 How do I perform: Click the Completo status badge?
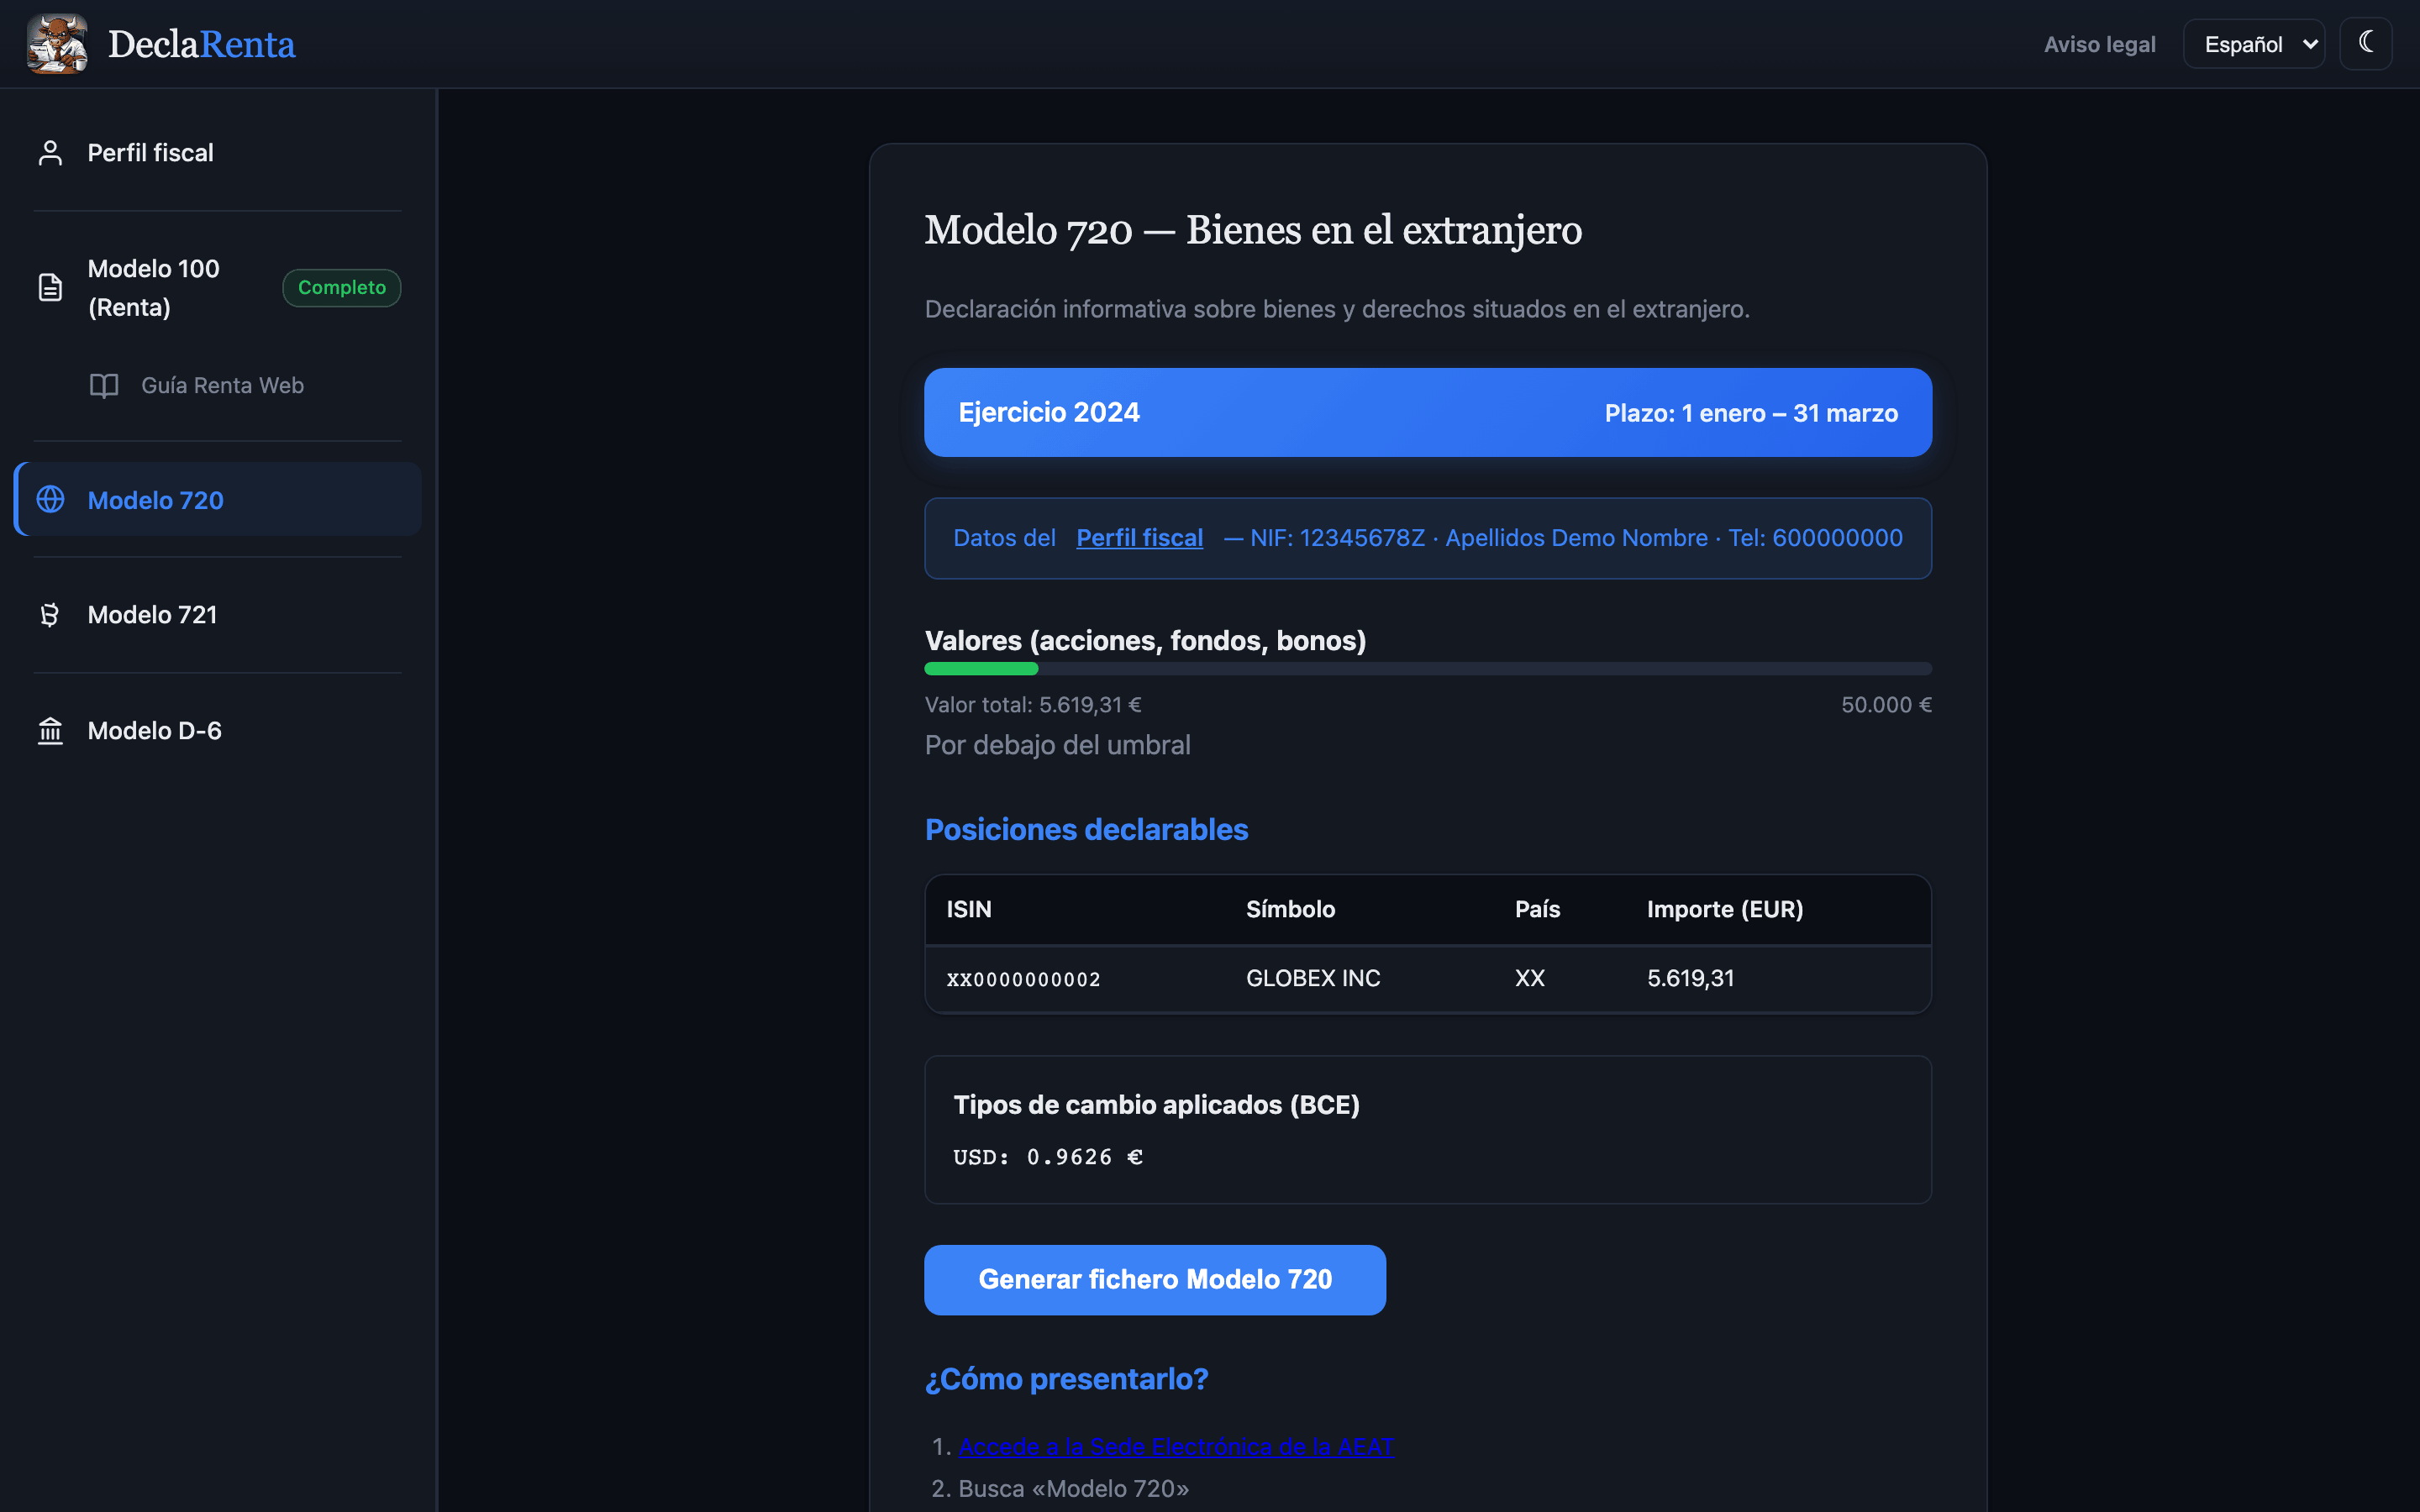tap(342, 288)
